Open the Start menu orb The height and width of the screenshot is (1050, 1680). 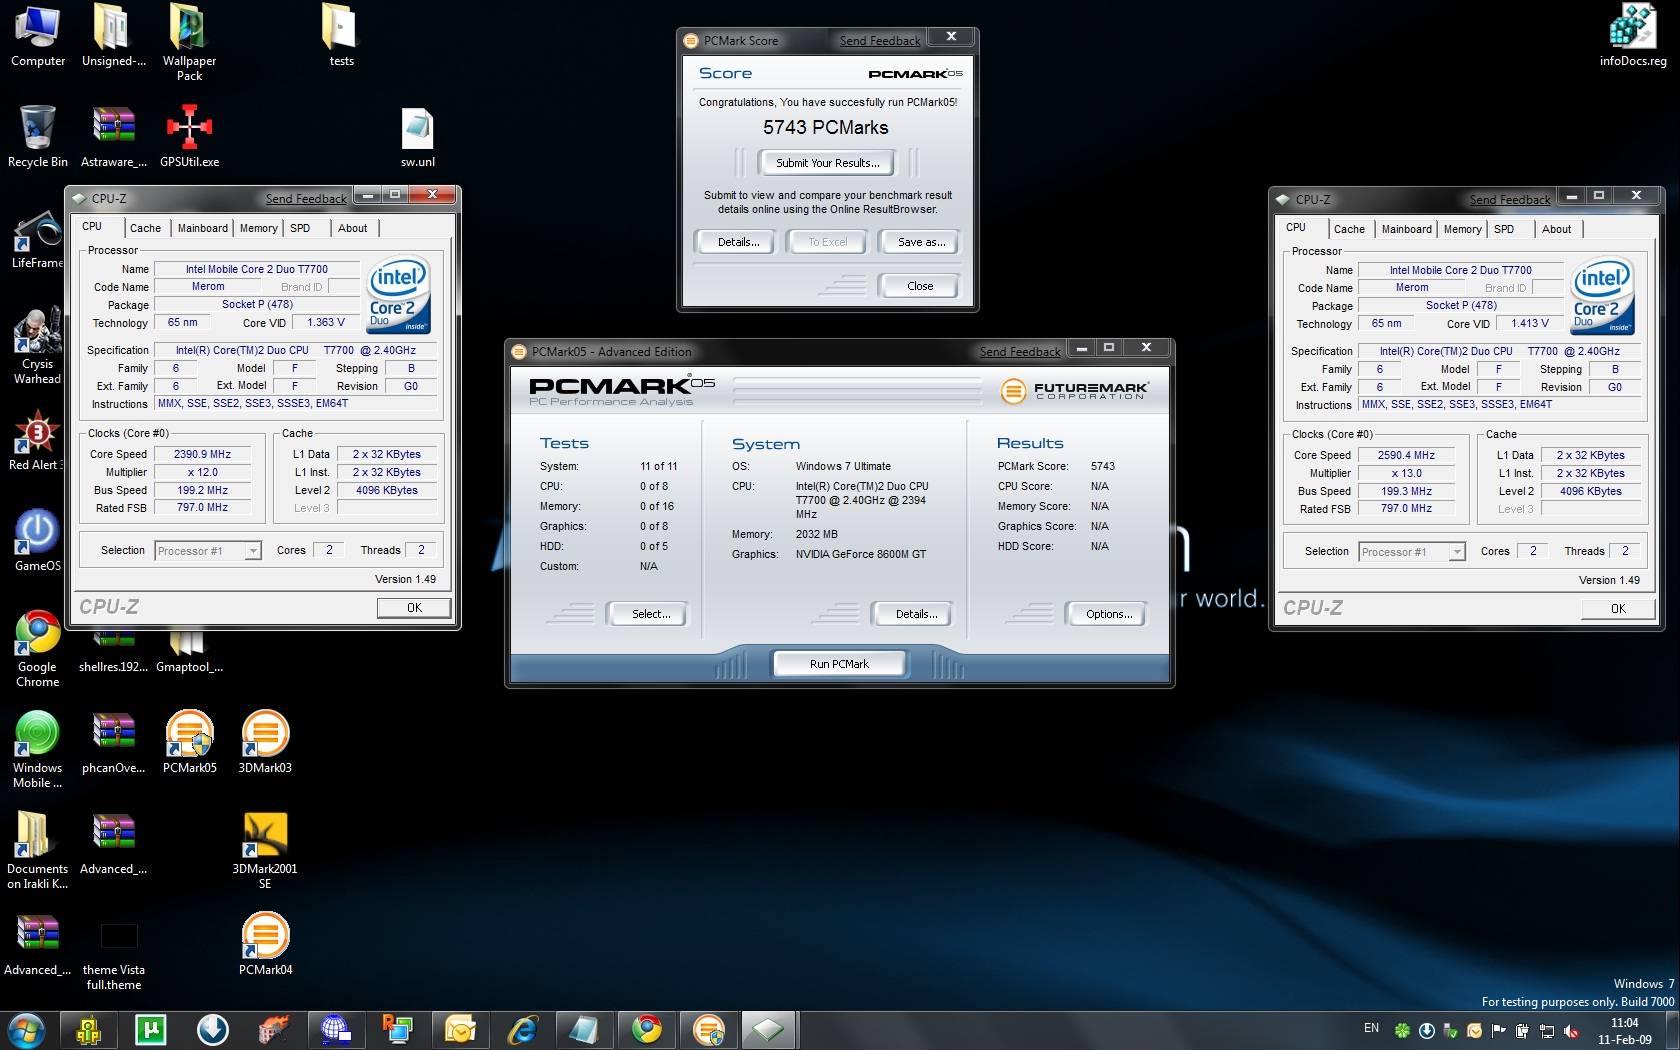(x=26, y=1029)
